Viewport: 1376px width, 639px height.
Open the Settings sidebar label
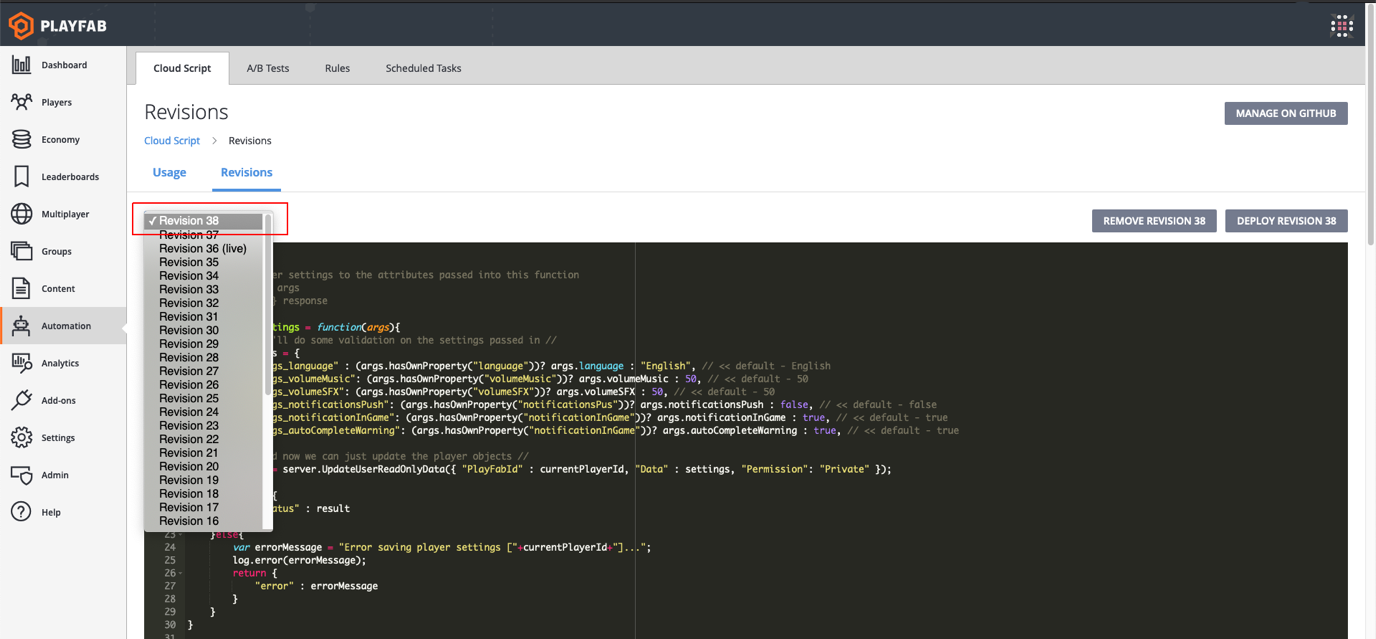(58, 438)
